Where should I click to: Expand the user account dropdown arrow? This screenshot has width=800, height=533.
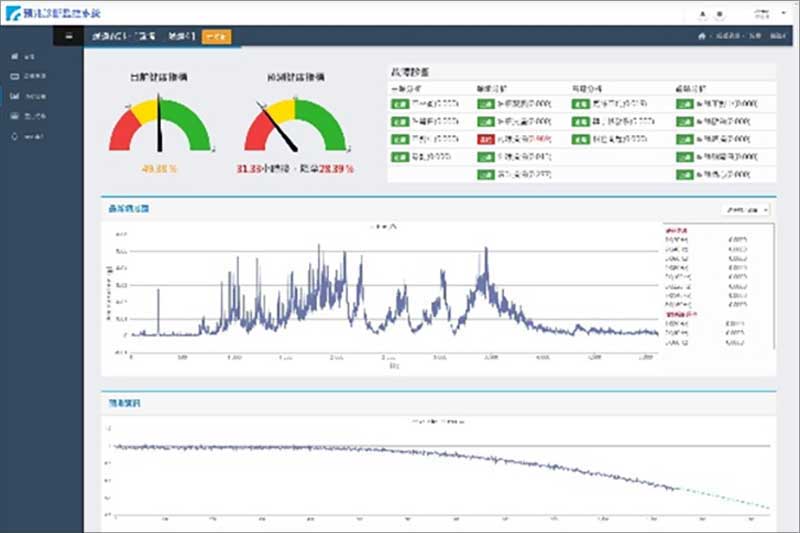(x=784, y=13)
